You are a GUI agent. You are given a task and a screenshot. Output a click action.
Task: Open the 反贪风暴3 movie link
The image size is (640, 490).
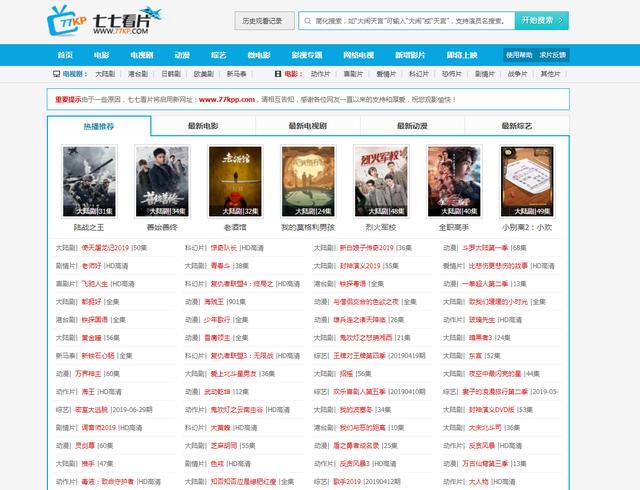(x=355, y=463)
